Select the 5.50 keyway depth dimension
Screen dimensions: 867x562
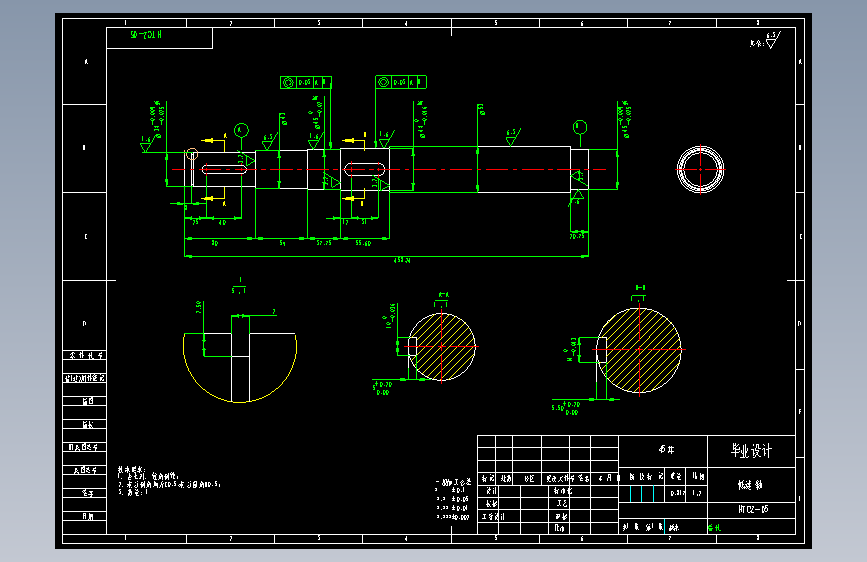[565, 408]
